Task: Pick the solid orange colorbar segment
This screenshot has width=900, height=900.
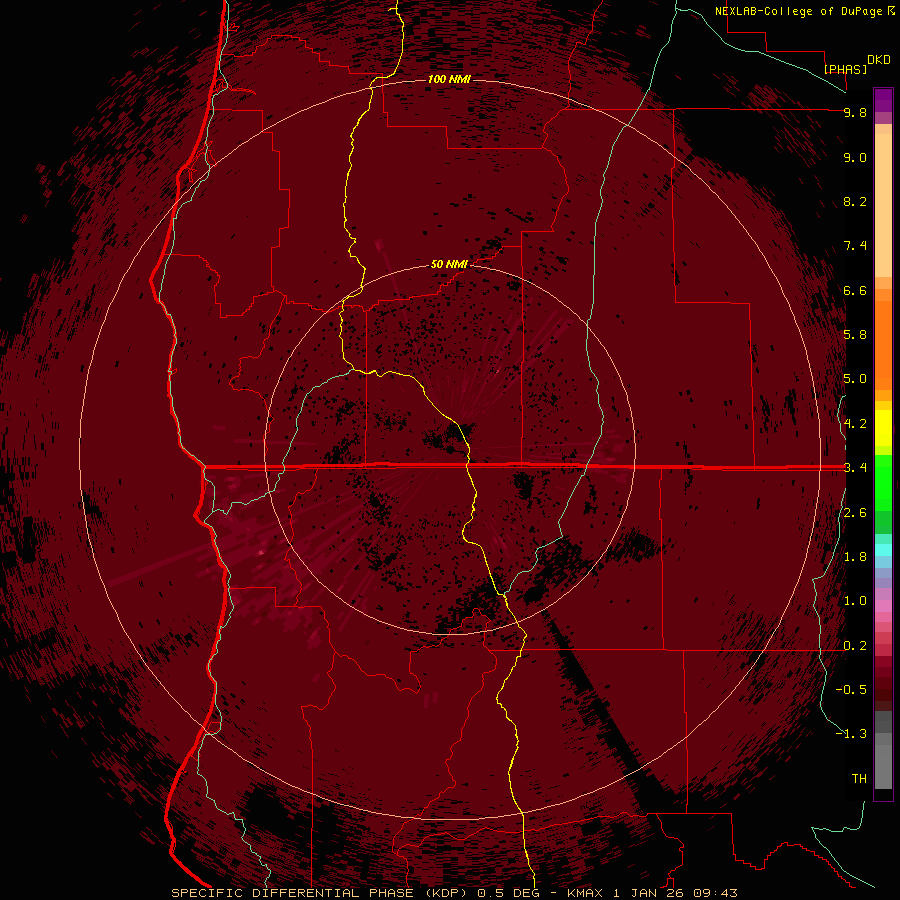Action: coord(883,344)
